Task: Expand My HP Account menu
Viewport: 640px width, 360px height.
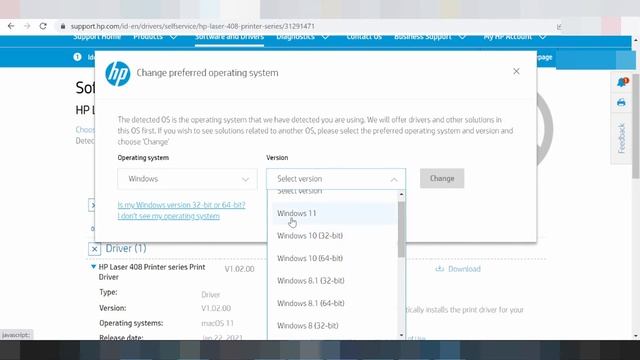Action: click(515, 37)
